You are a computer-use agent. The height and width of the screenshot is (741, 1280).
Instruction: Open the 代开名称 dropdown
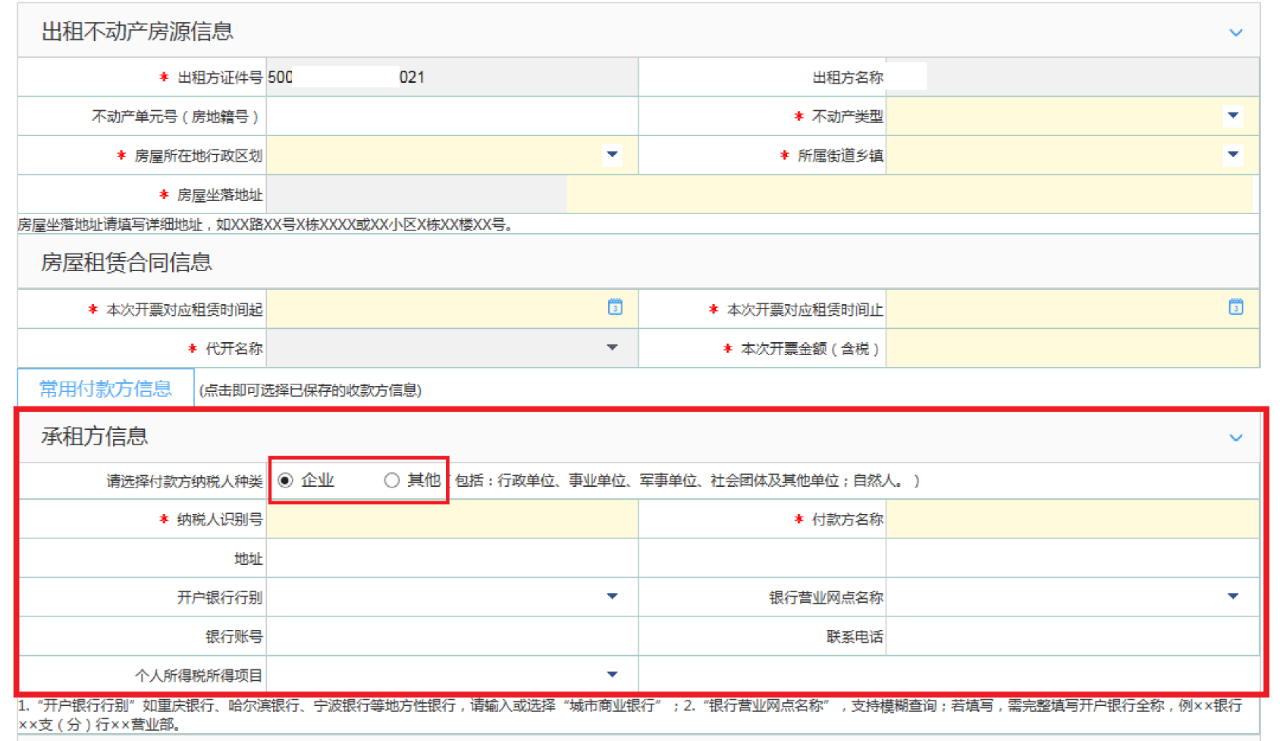tap(611, 347)
